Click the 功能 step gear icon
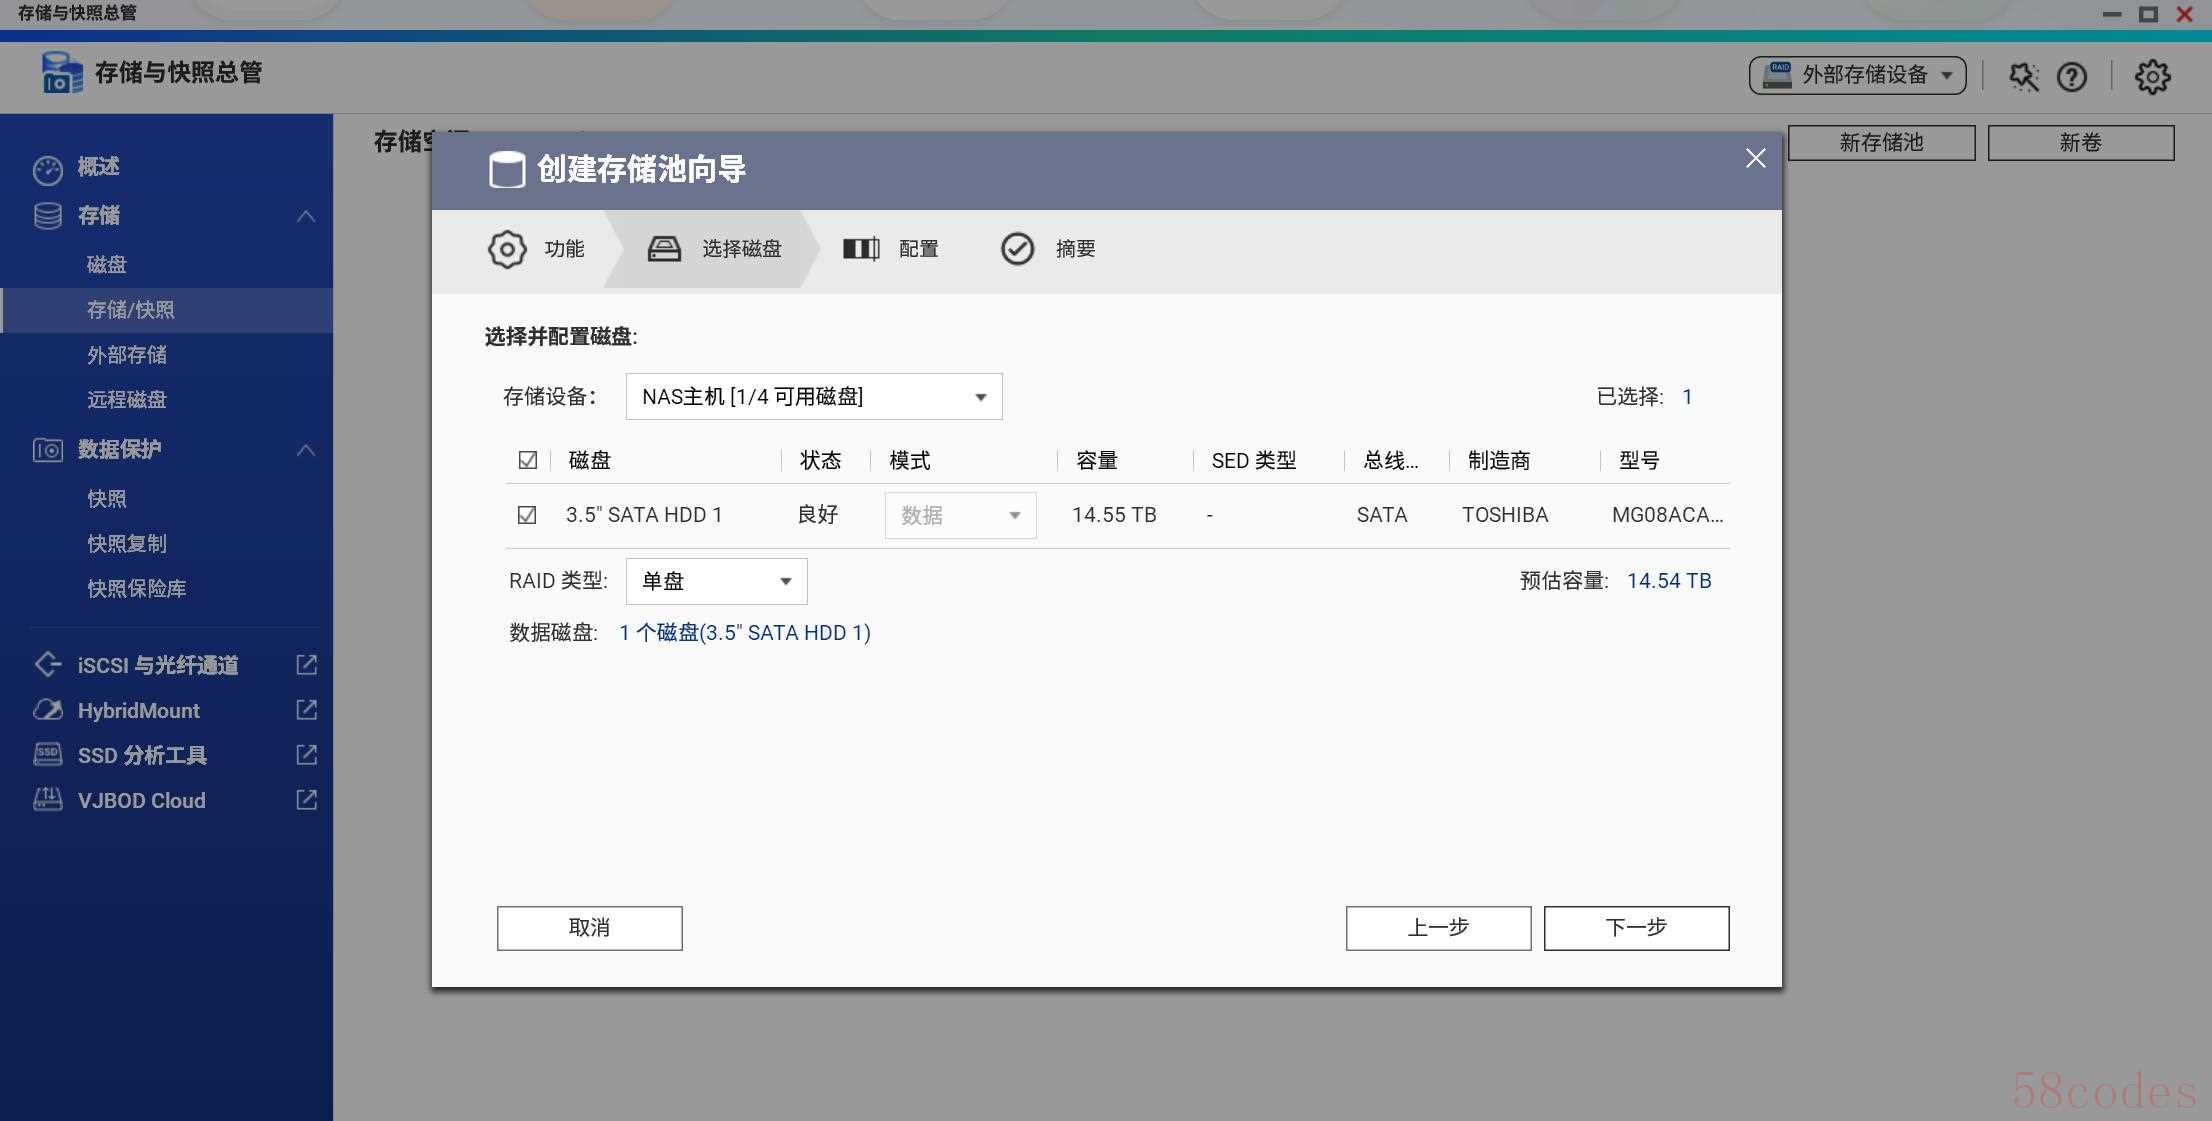The image size is (2212, 1121). tap(507, 249)
